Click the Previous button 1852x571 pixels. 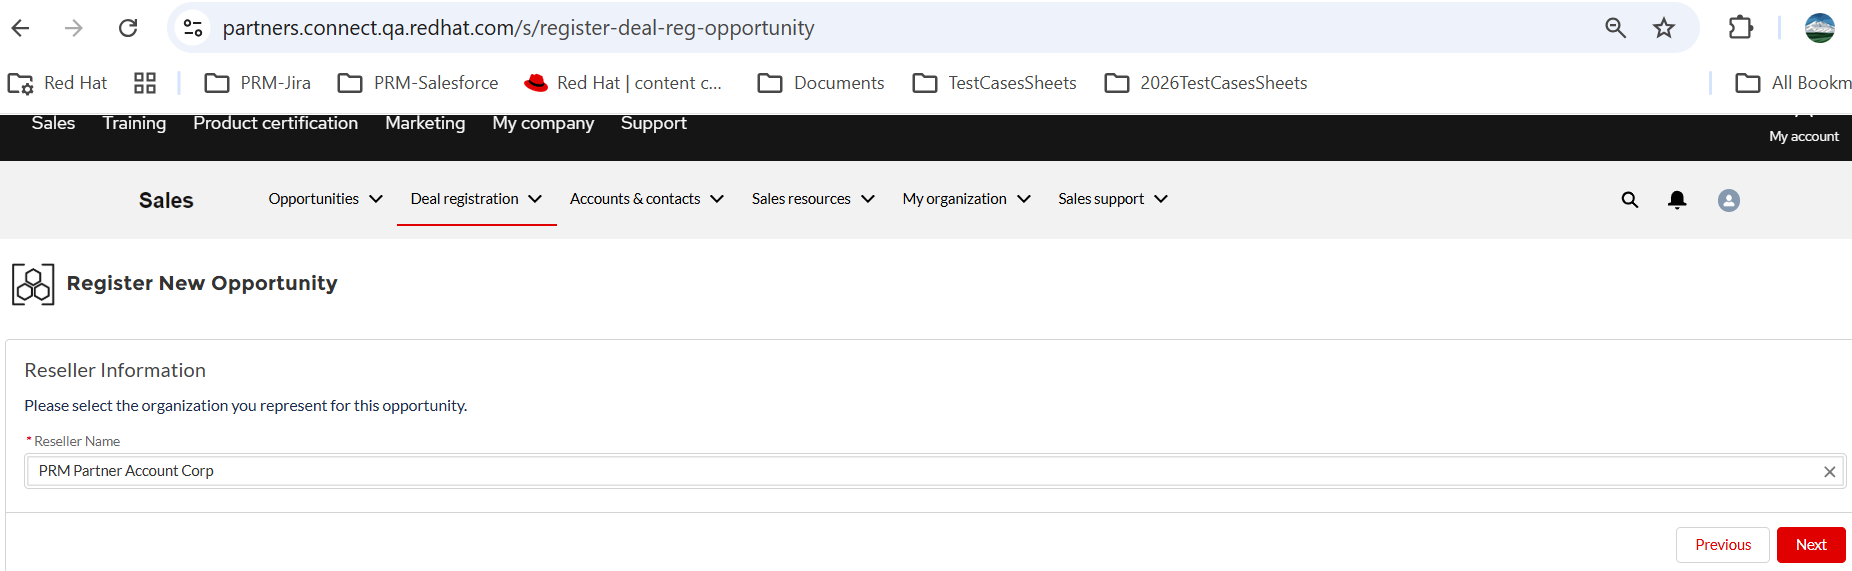pos(1722,545)
